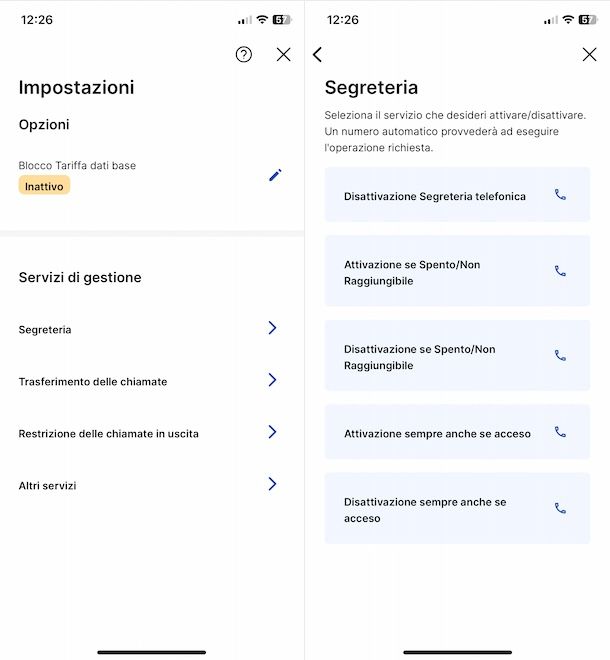Close the Segreteria screen with X
The image size is (610, 660).
tap(589, 55)
